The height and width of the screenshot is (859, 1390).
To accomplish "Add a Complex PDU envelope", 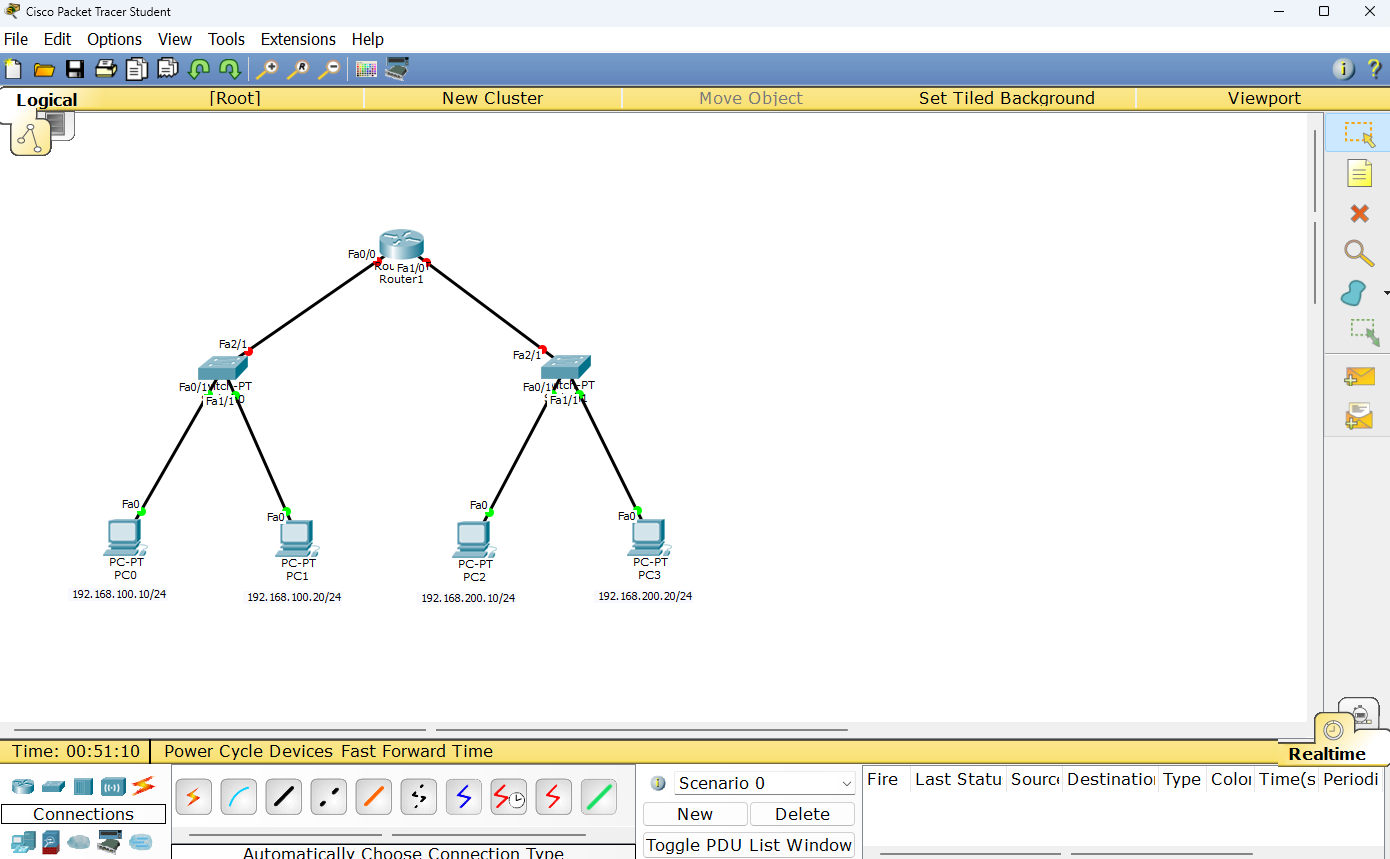I will pos(1359,415).
